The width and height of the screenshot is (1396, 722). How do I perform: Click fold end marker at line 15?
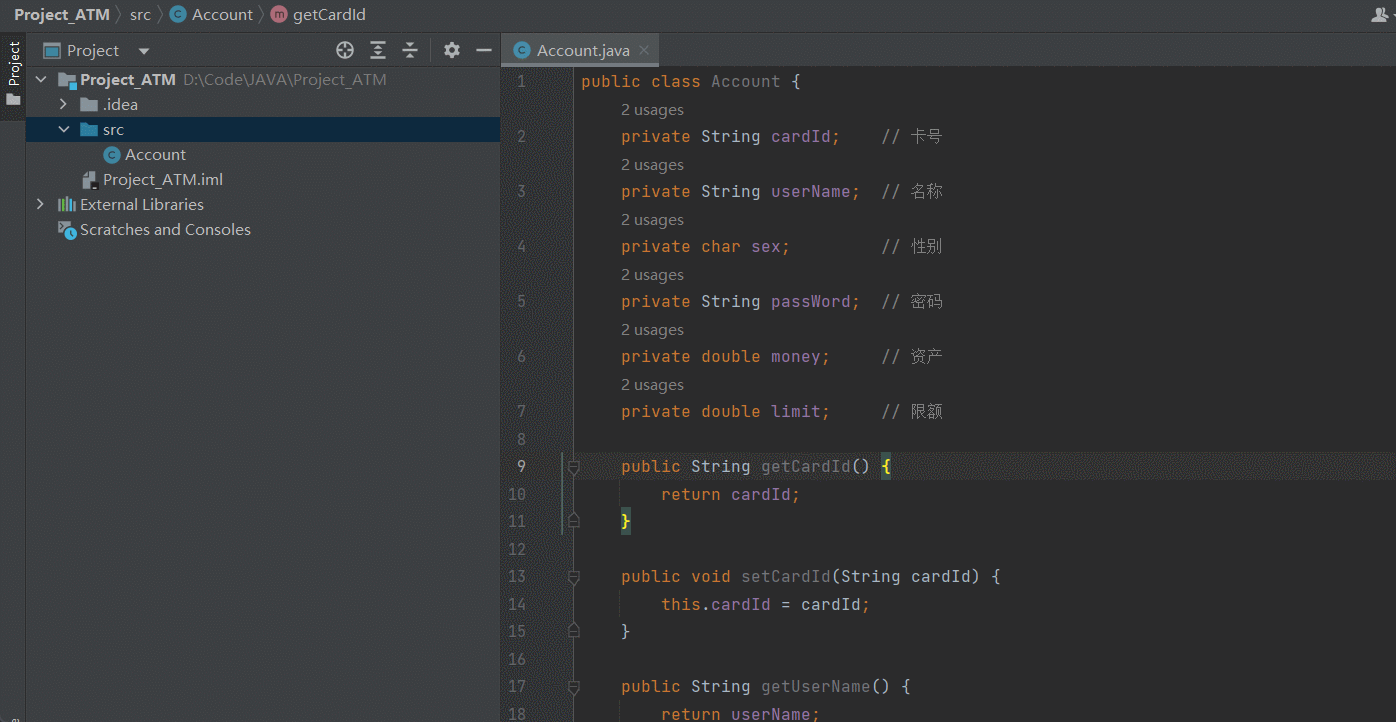coord(574,630)
